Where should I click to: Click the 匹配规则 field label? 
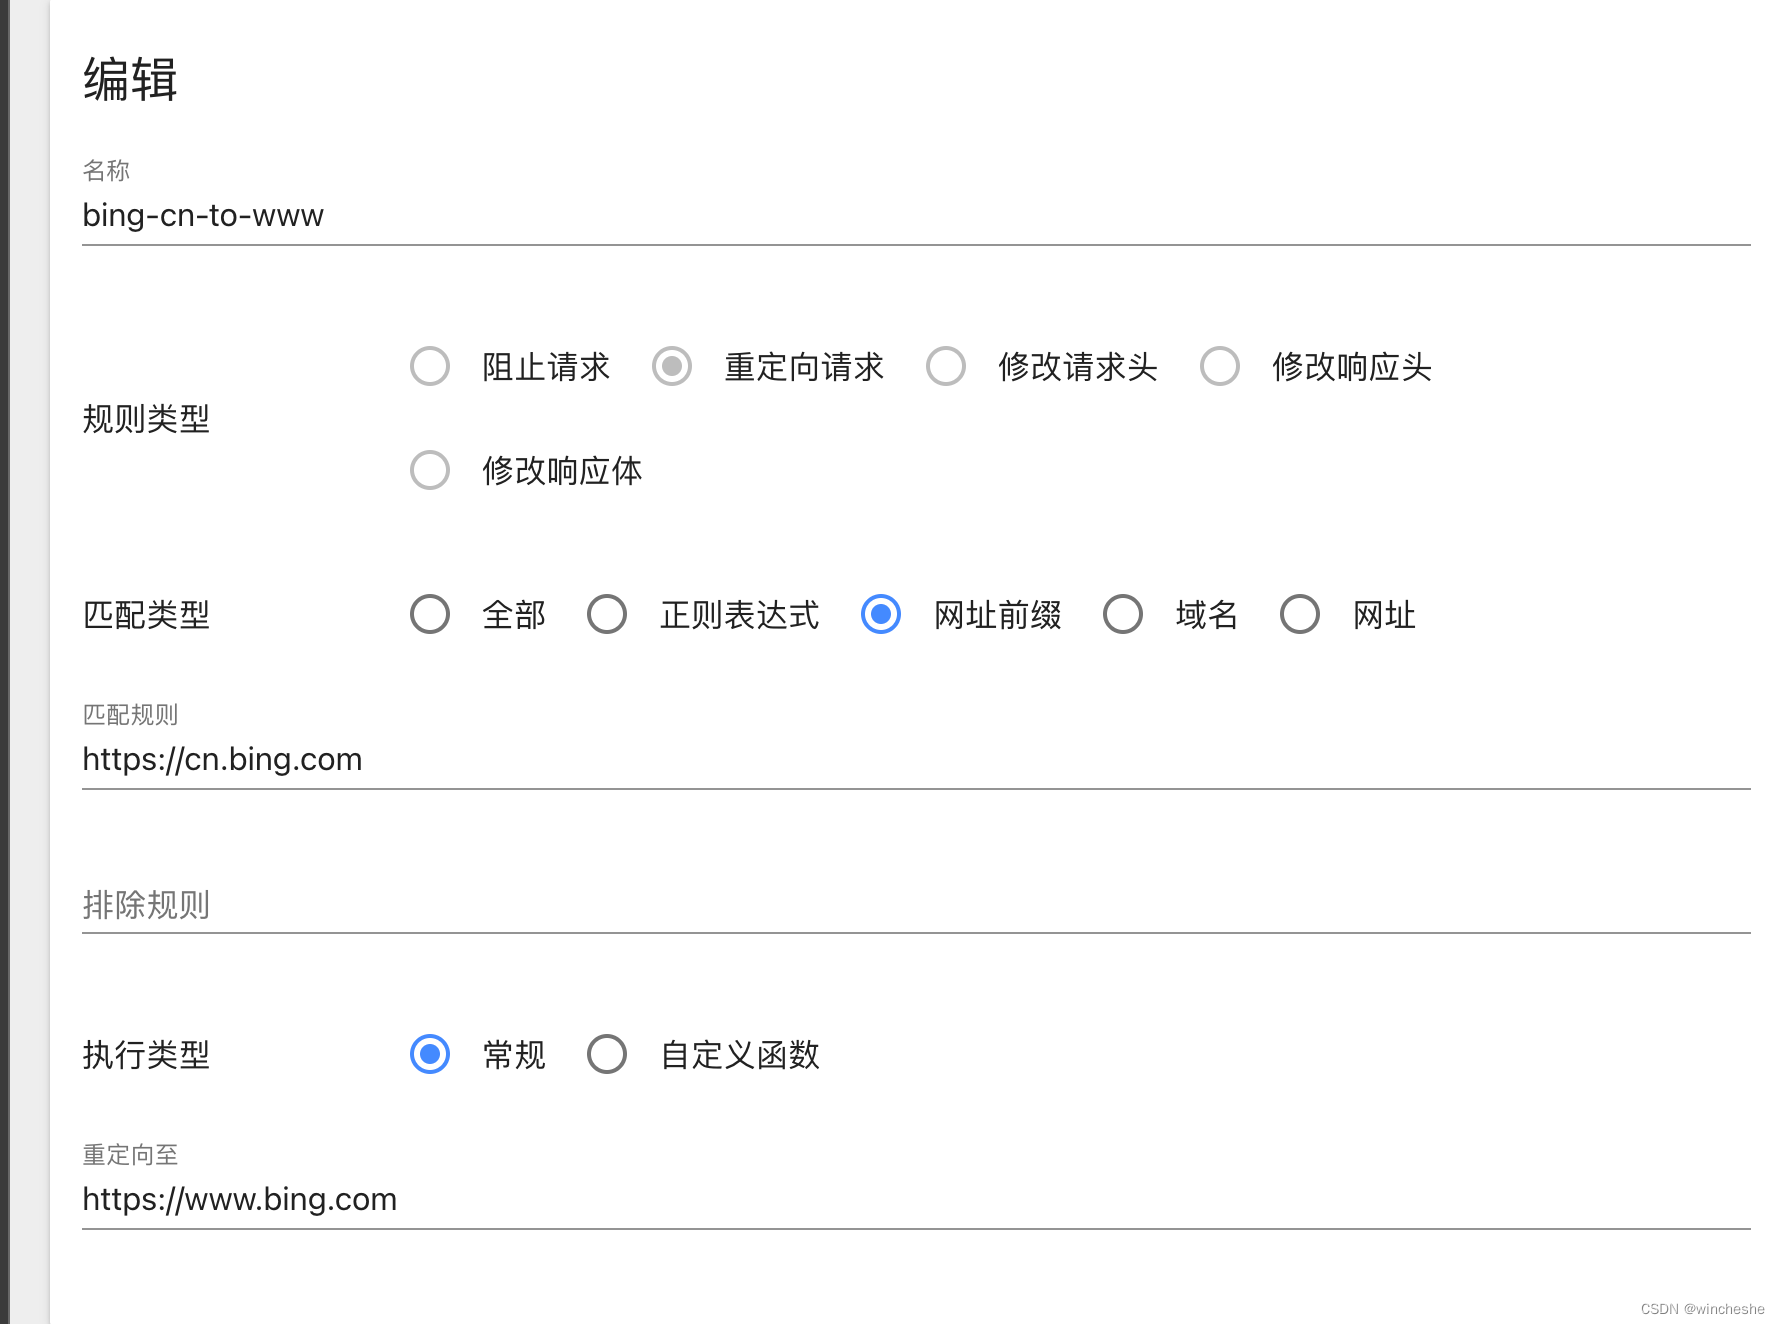coord(130,715)
